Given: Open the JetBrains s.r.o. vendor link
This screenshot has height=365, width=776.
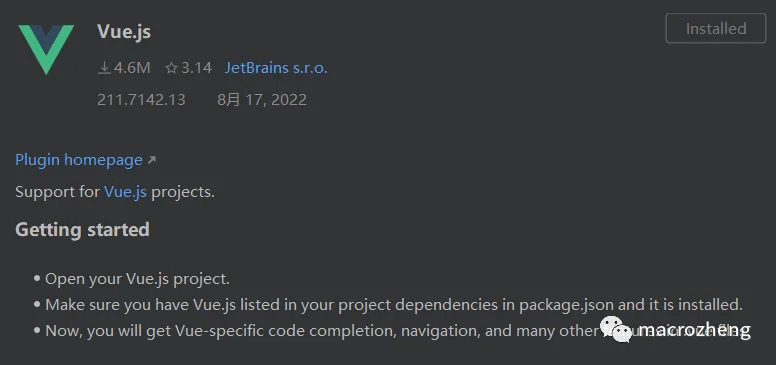Looking at the screenshot, I should click(276, 68).
